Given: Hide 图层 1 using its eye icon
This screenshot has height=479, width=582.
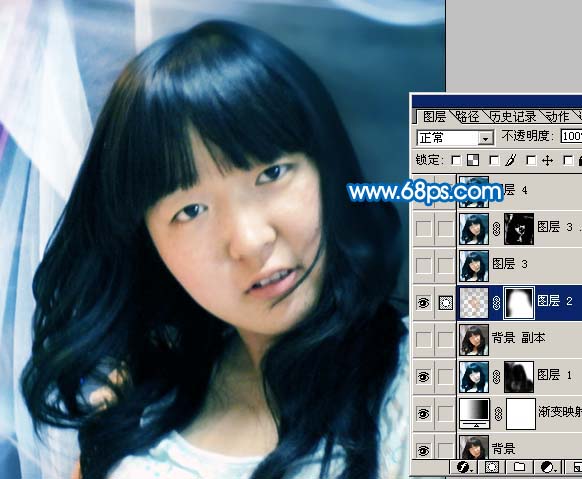Looking at the screenshot, I should tap(423, 377).
